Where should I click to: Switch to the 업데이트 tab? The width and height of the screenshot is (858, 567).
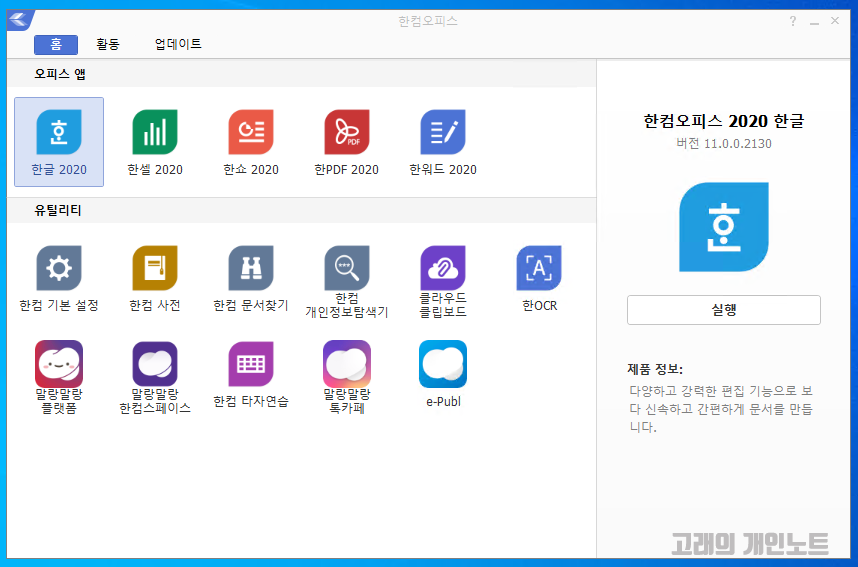pos(178,44)
